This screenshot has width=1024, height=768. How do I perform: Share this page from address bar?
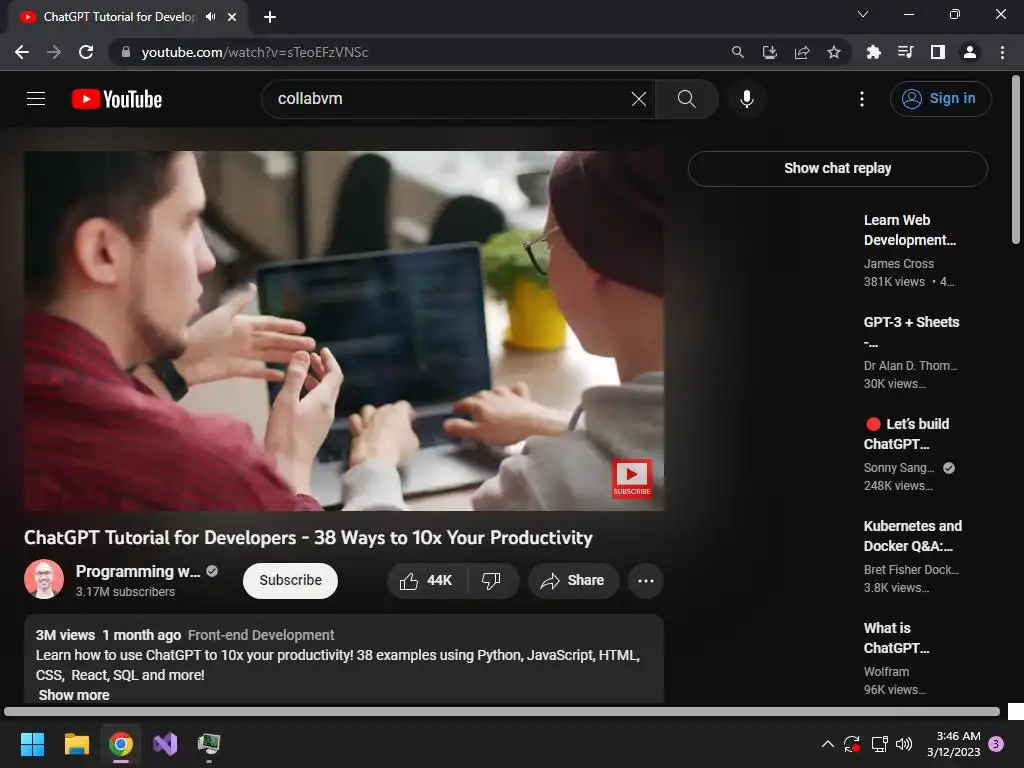[x=802, y=52]
